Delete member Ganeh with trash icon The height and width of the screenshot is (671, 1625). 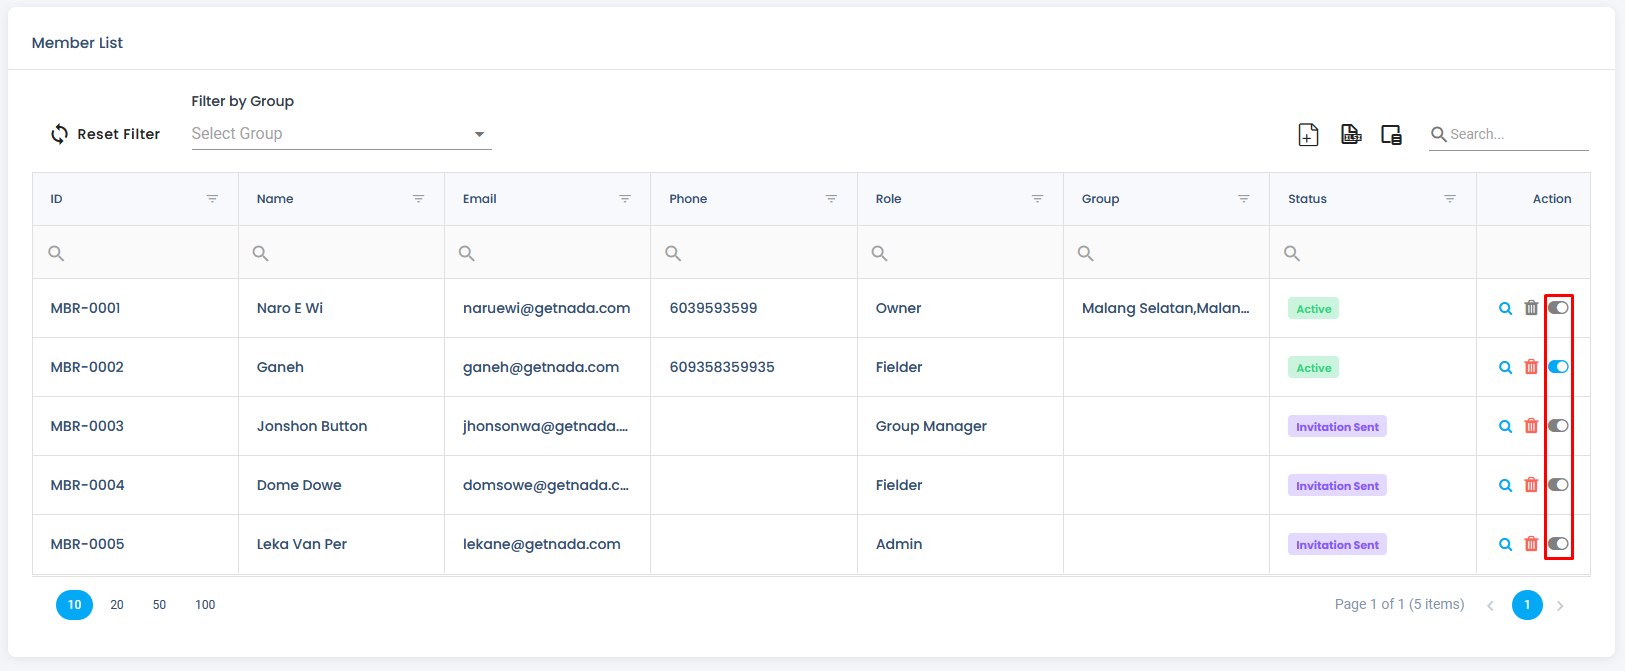1531,367
